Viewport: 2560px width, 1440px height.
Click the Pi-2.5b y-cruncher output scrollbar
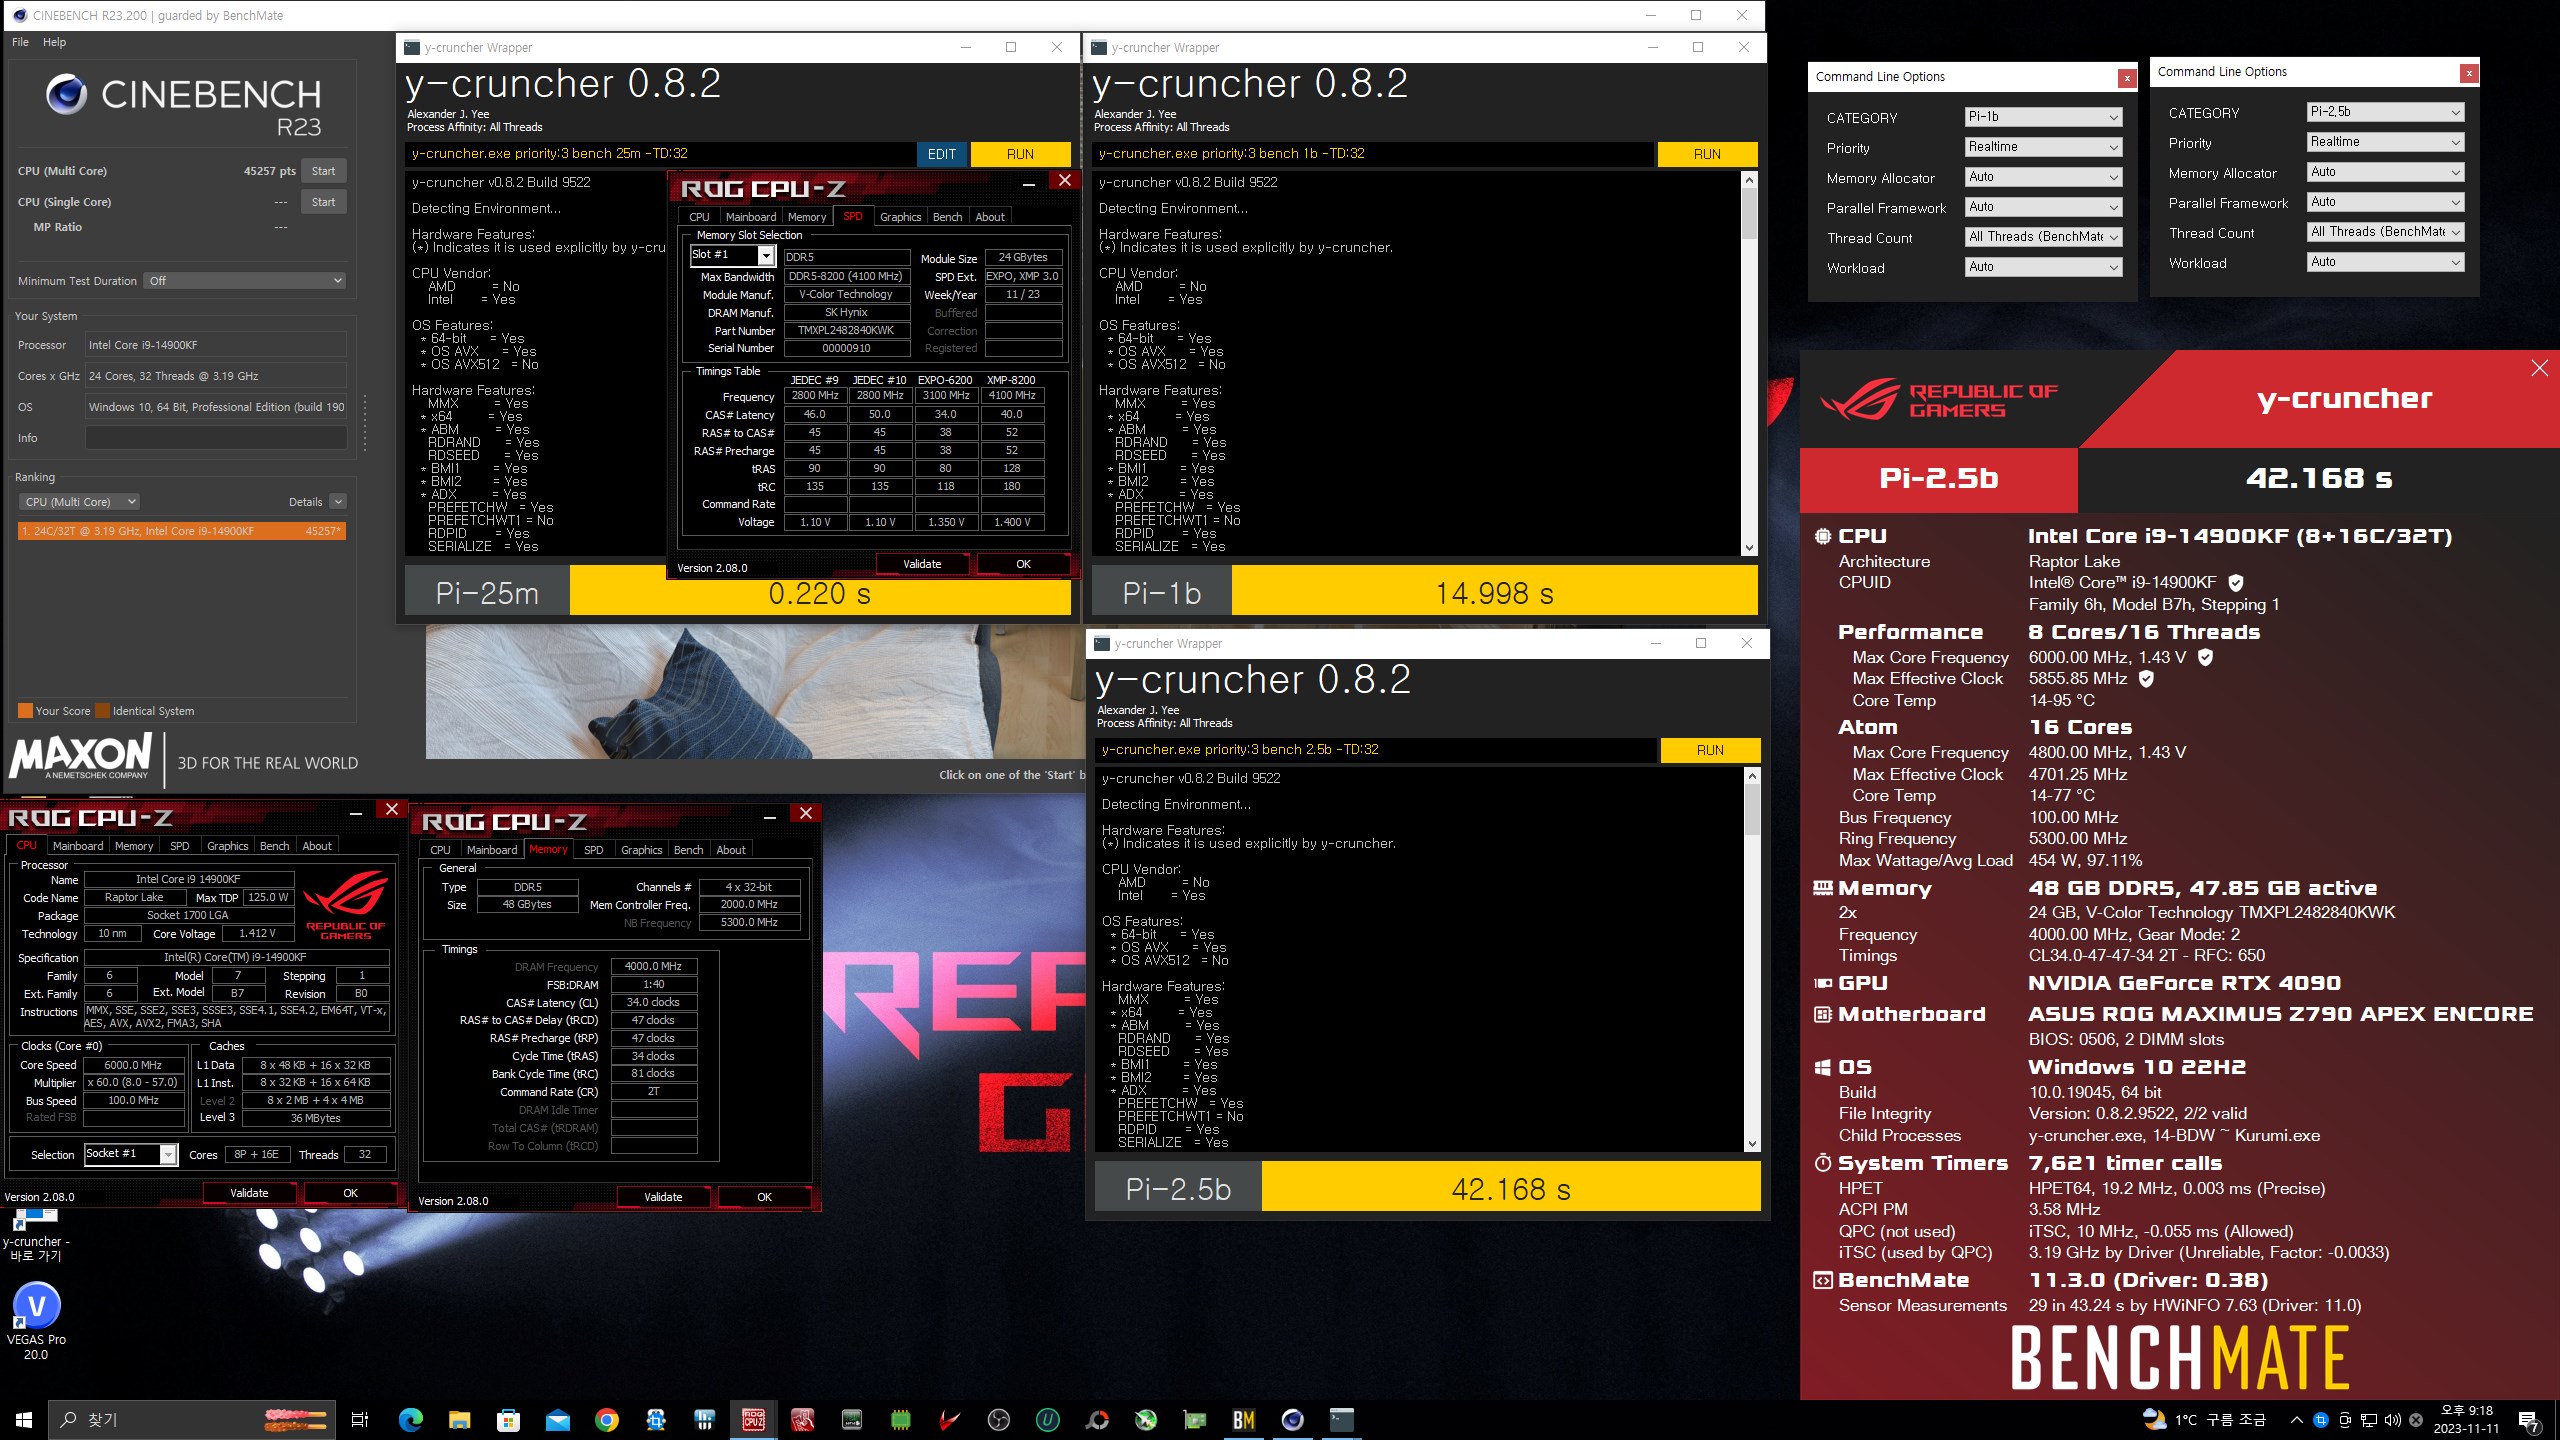(x=1752, y=959)
